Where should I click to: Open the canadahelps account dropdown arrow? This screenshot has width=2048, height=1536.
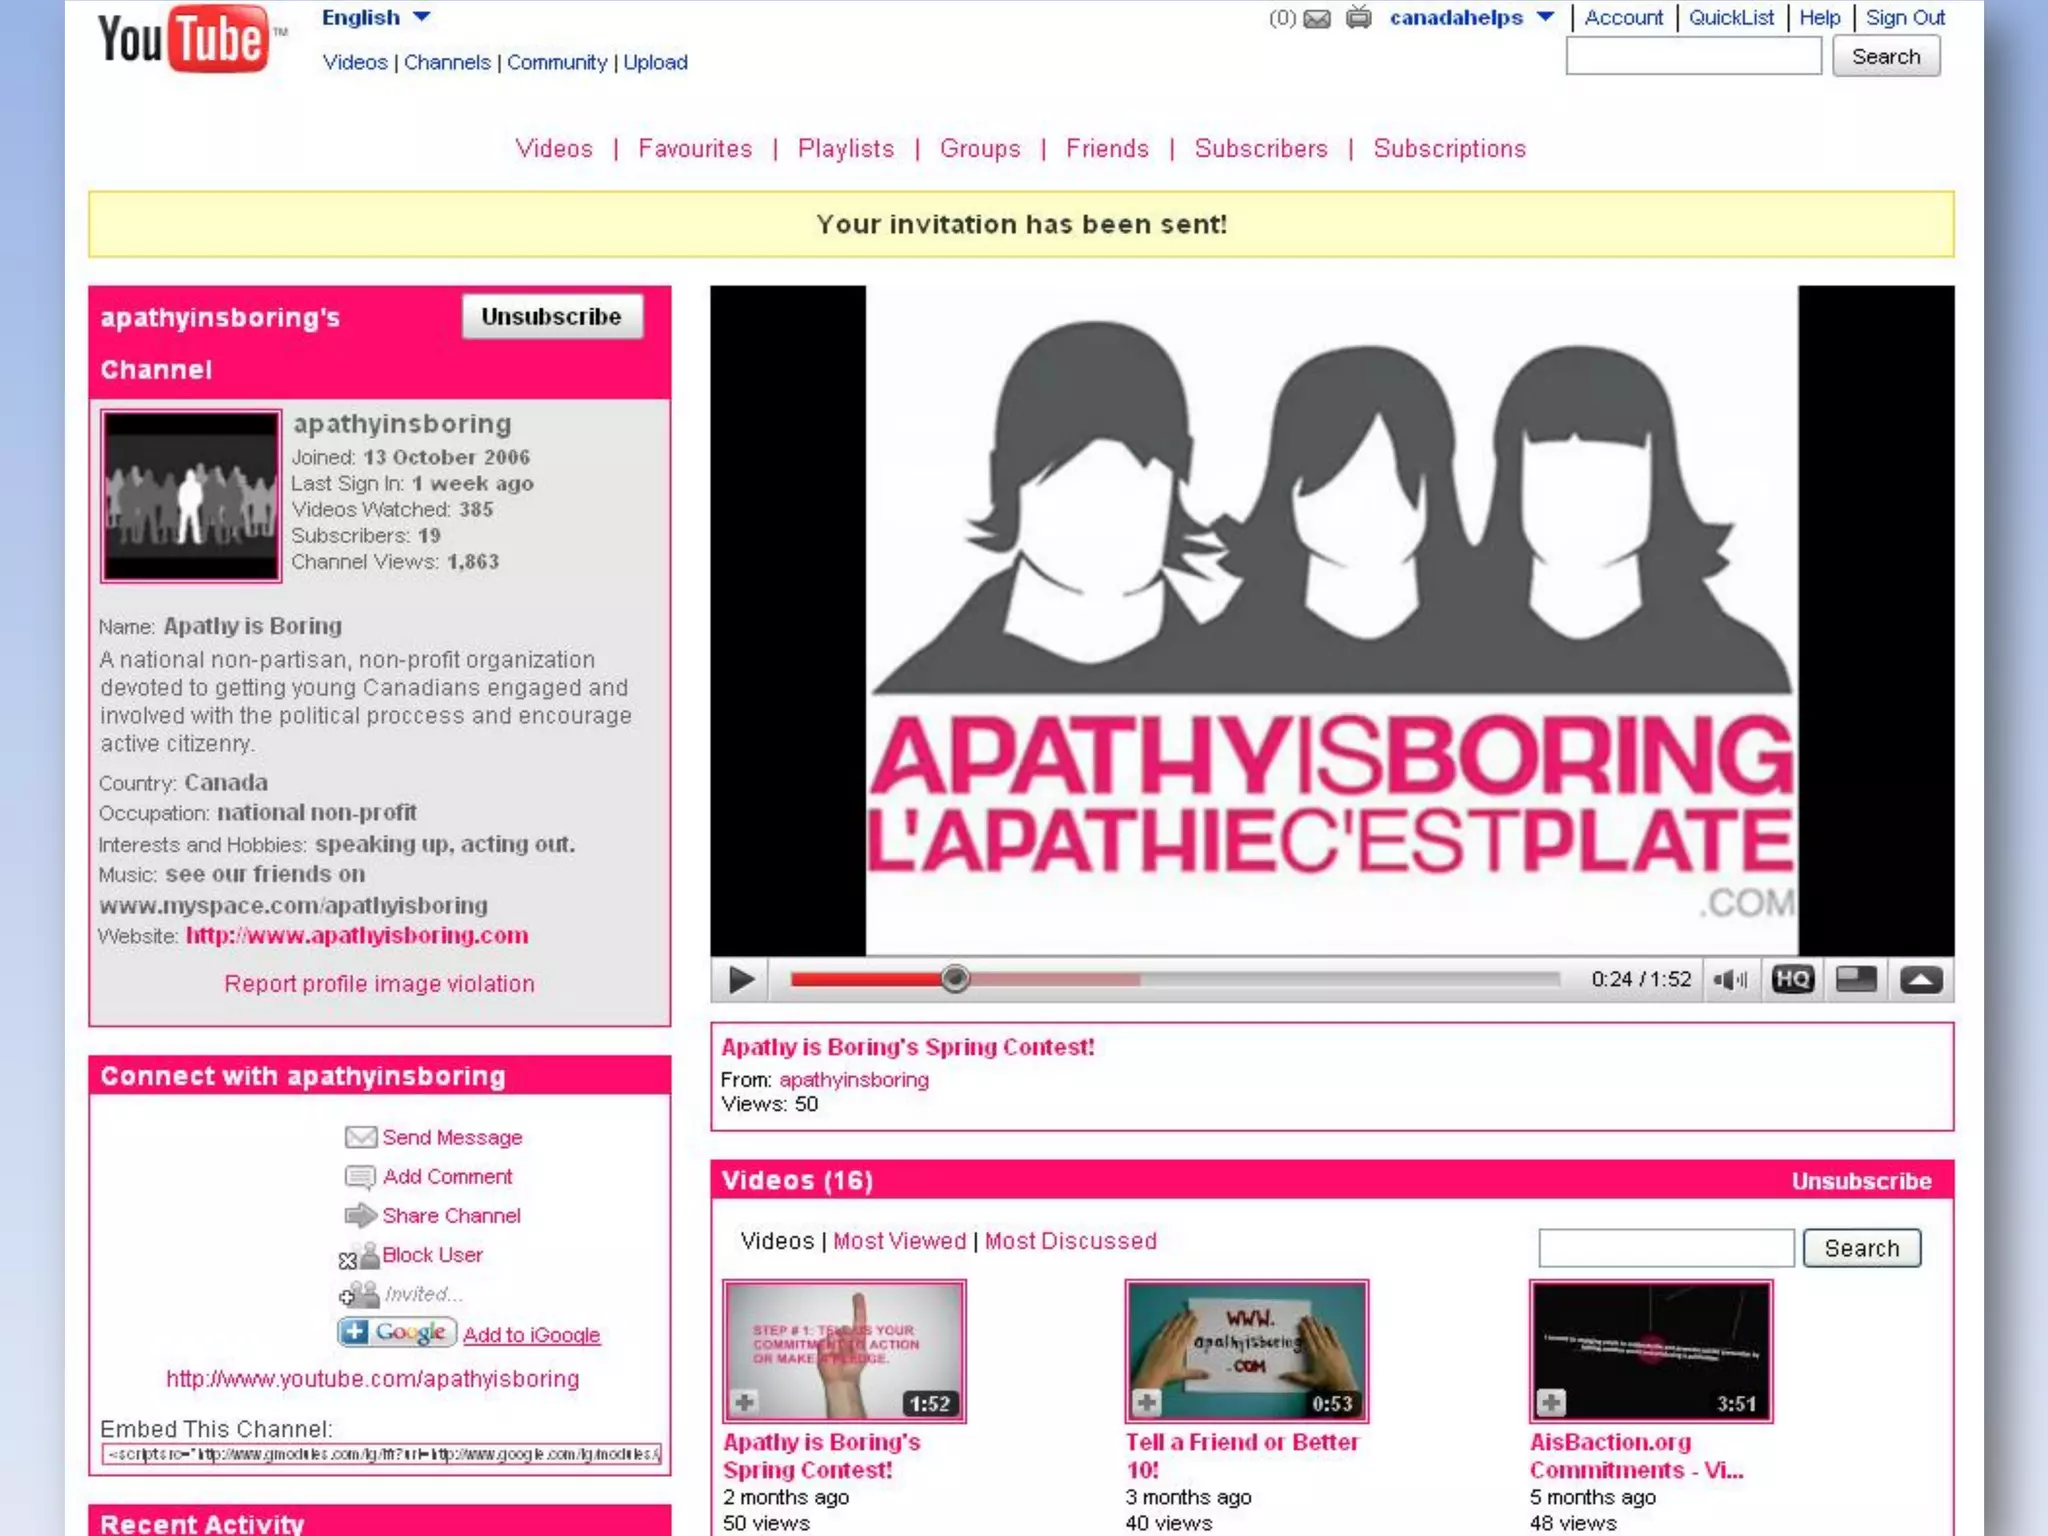click(1545, 17)
